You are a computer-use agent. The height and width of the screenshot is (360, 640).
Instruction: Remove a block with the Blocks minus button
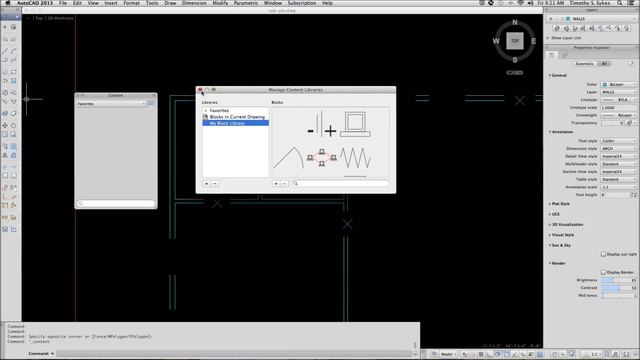point(284,184)
